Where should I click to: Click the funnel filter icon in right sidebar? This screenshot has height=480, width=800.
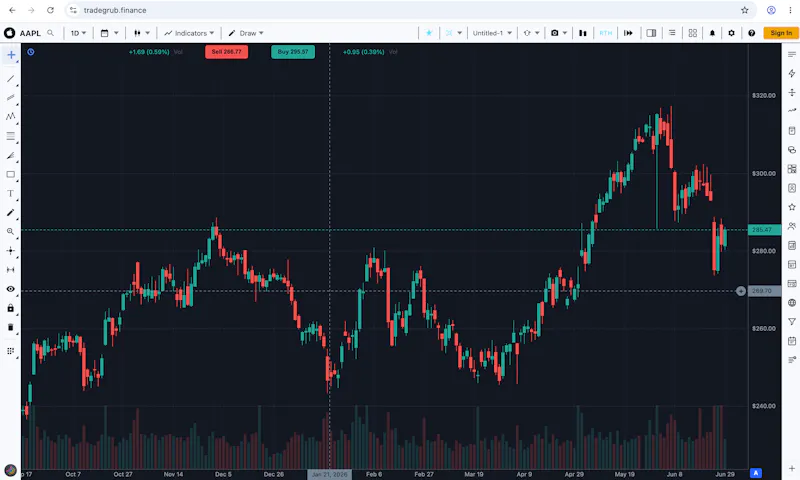(x=791, y=321)
